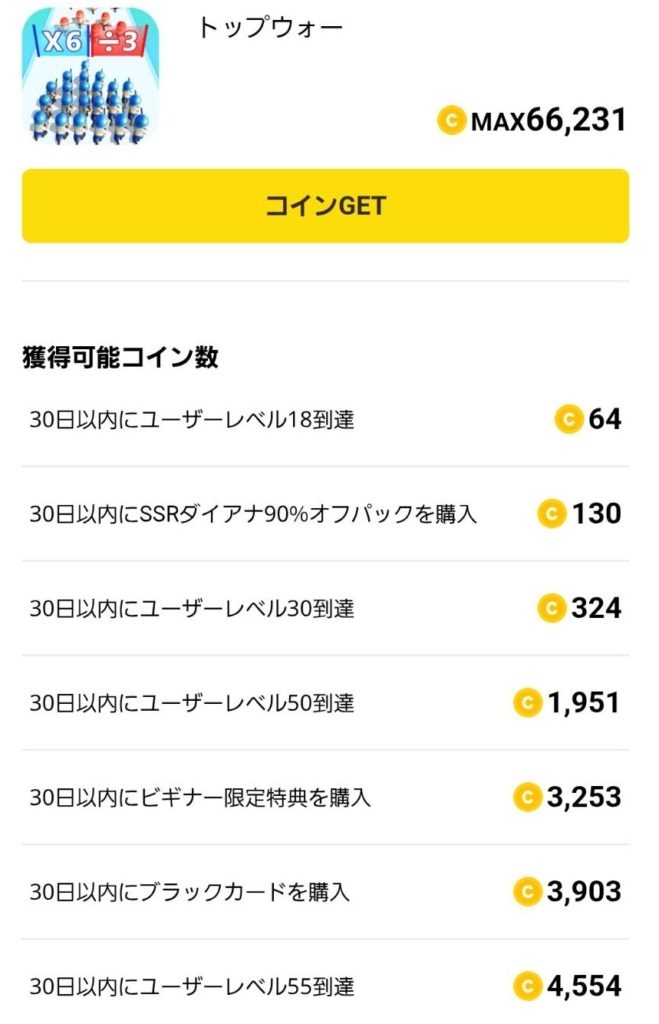Tap the Top War app icon
The image size is (659, 1024).
(x=90, y=77)
